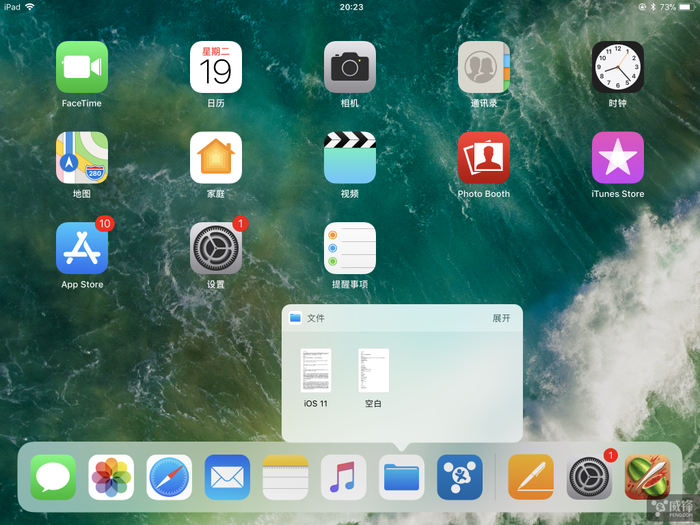
Task: Tap the Files app in the dock
Action: coord(401,477)
